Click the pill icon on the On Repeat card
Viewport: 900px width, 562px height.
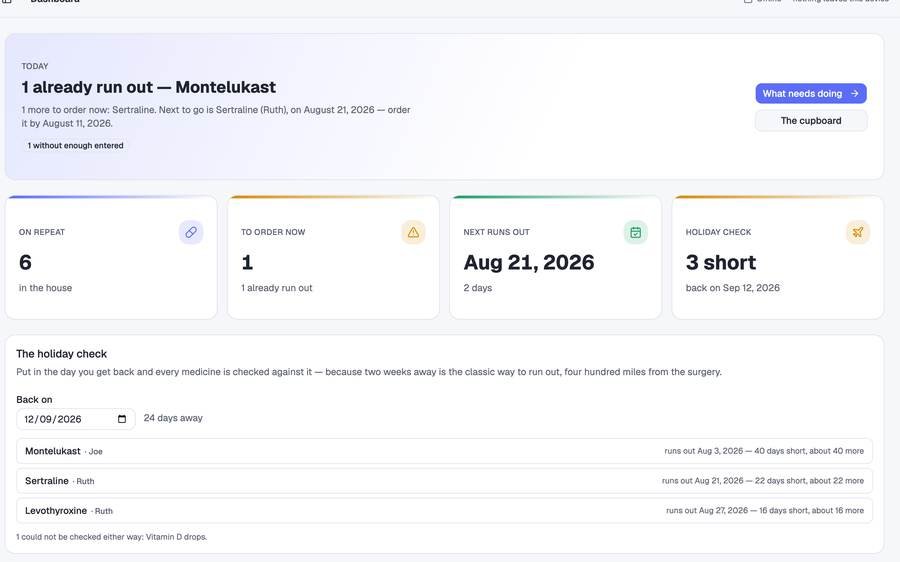191,232
